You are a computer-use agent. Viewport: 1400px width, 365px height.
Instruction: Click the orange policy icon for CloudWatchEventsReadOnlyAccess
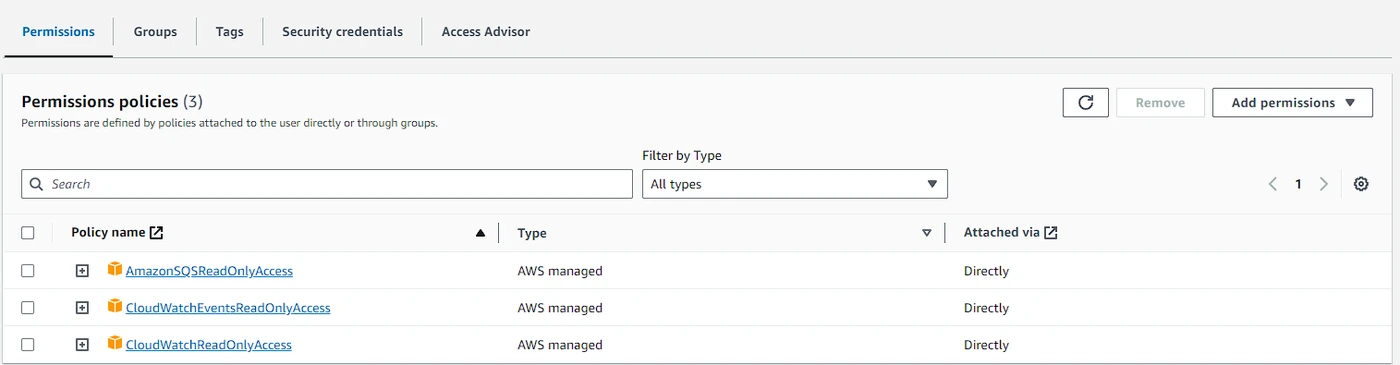click(x=115, y=307)
